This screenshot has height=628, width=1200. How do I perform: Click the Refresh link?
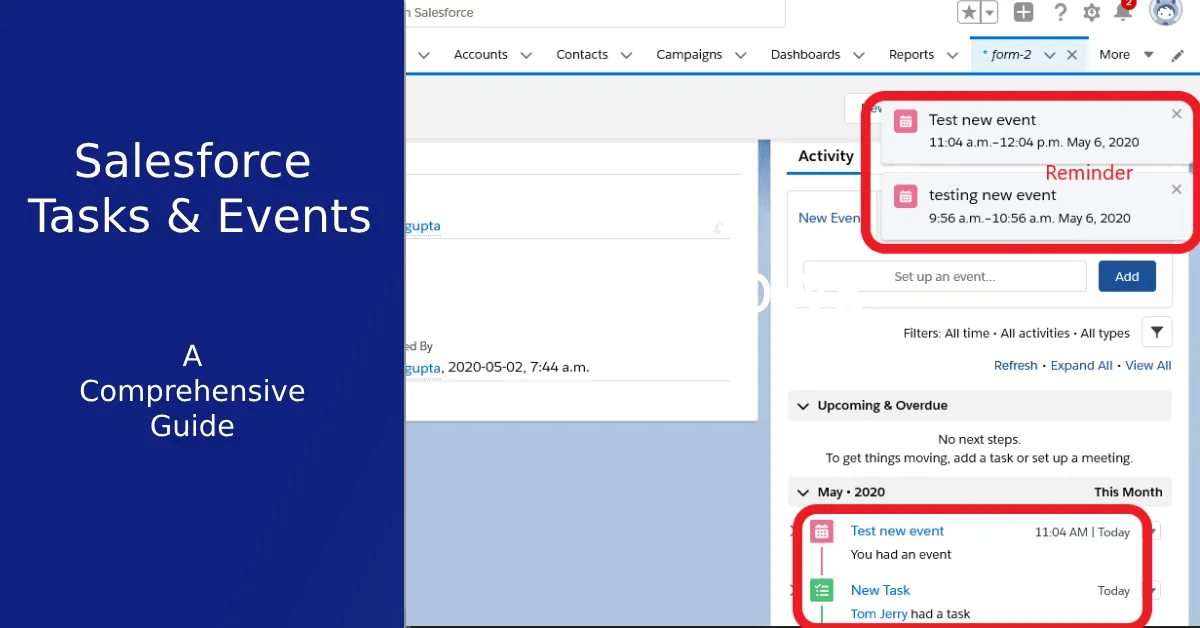pos(1015,366)
